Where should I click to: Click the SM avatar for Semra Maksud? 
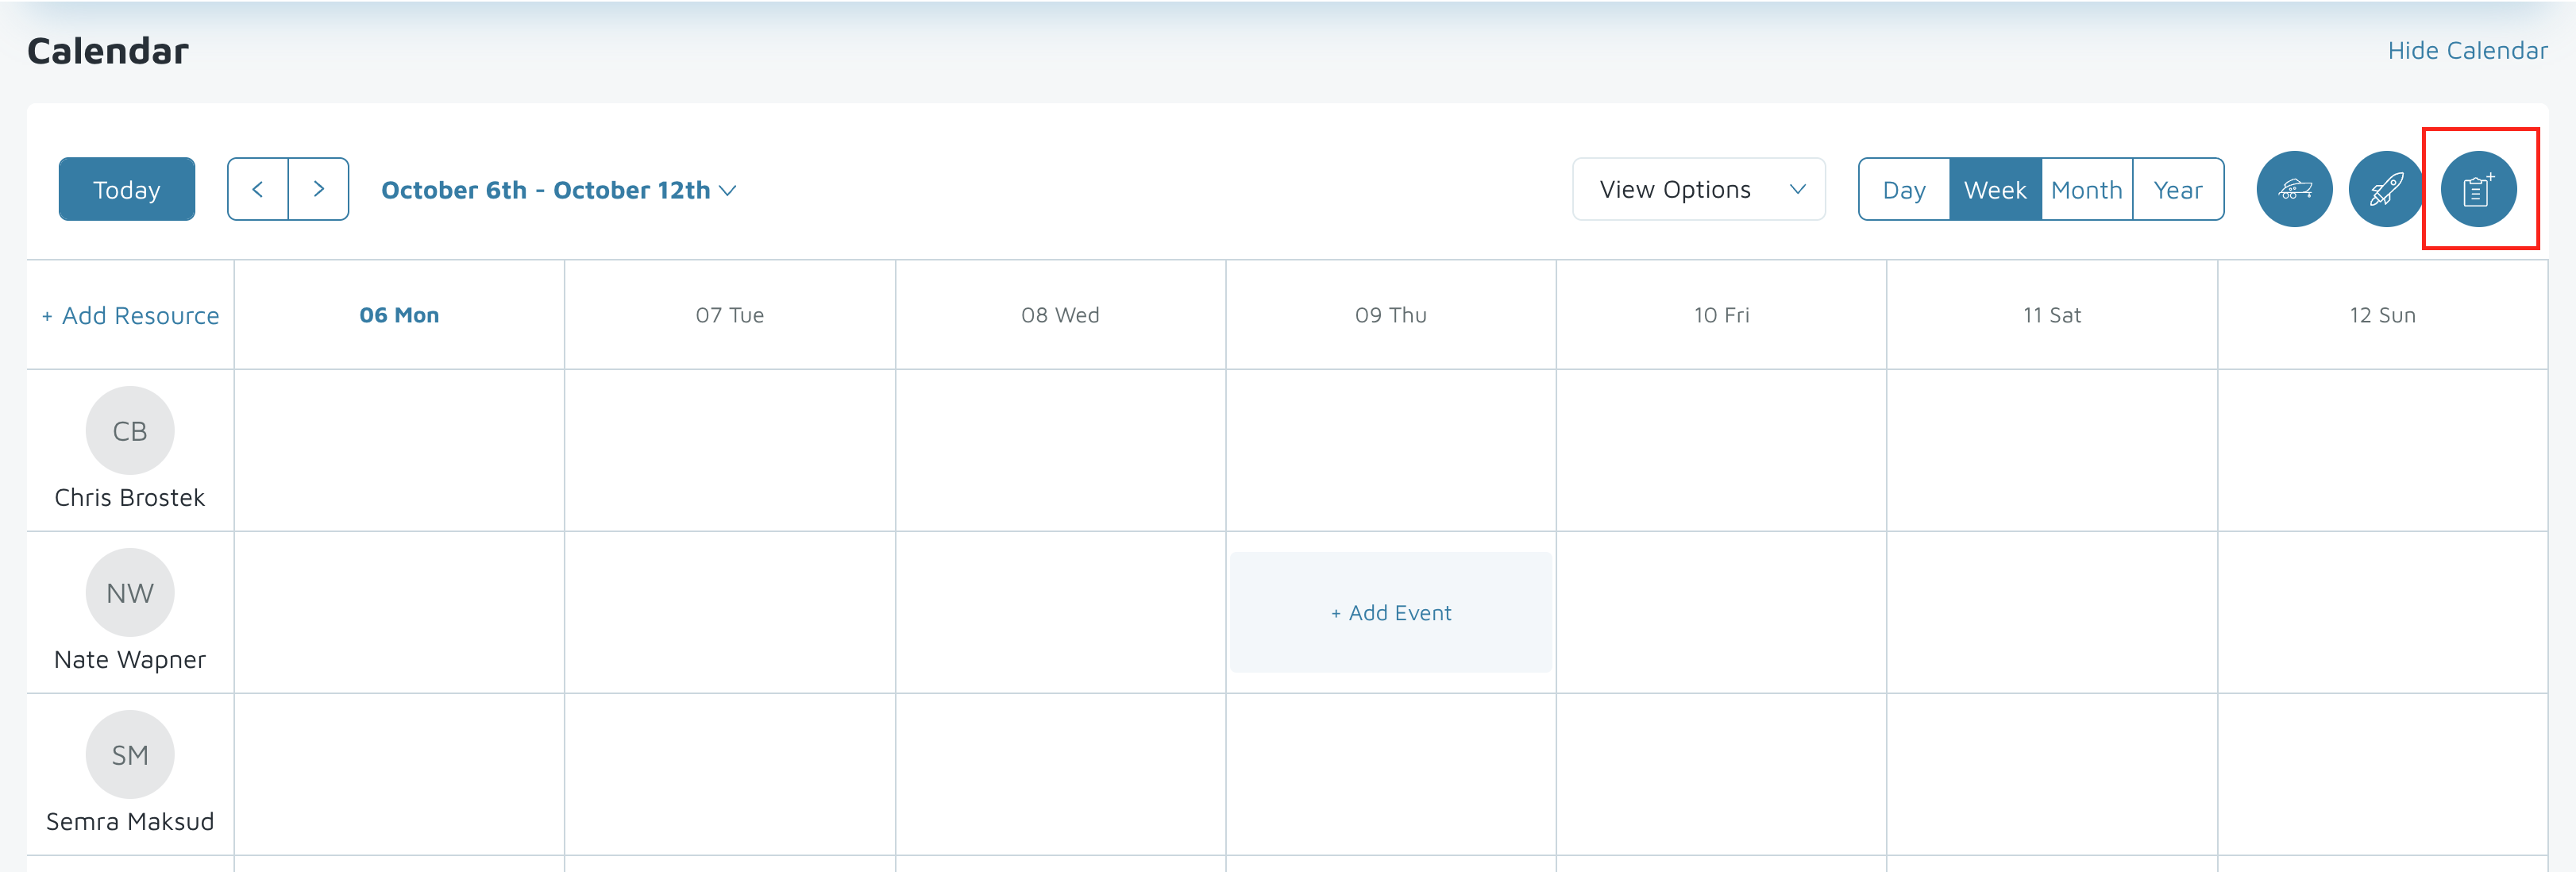click(x=130, y=755)
